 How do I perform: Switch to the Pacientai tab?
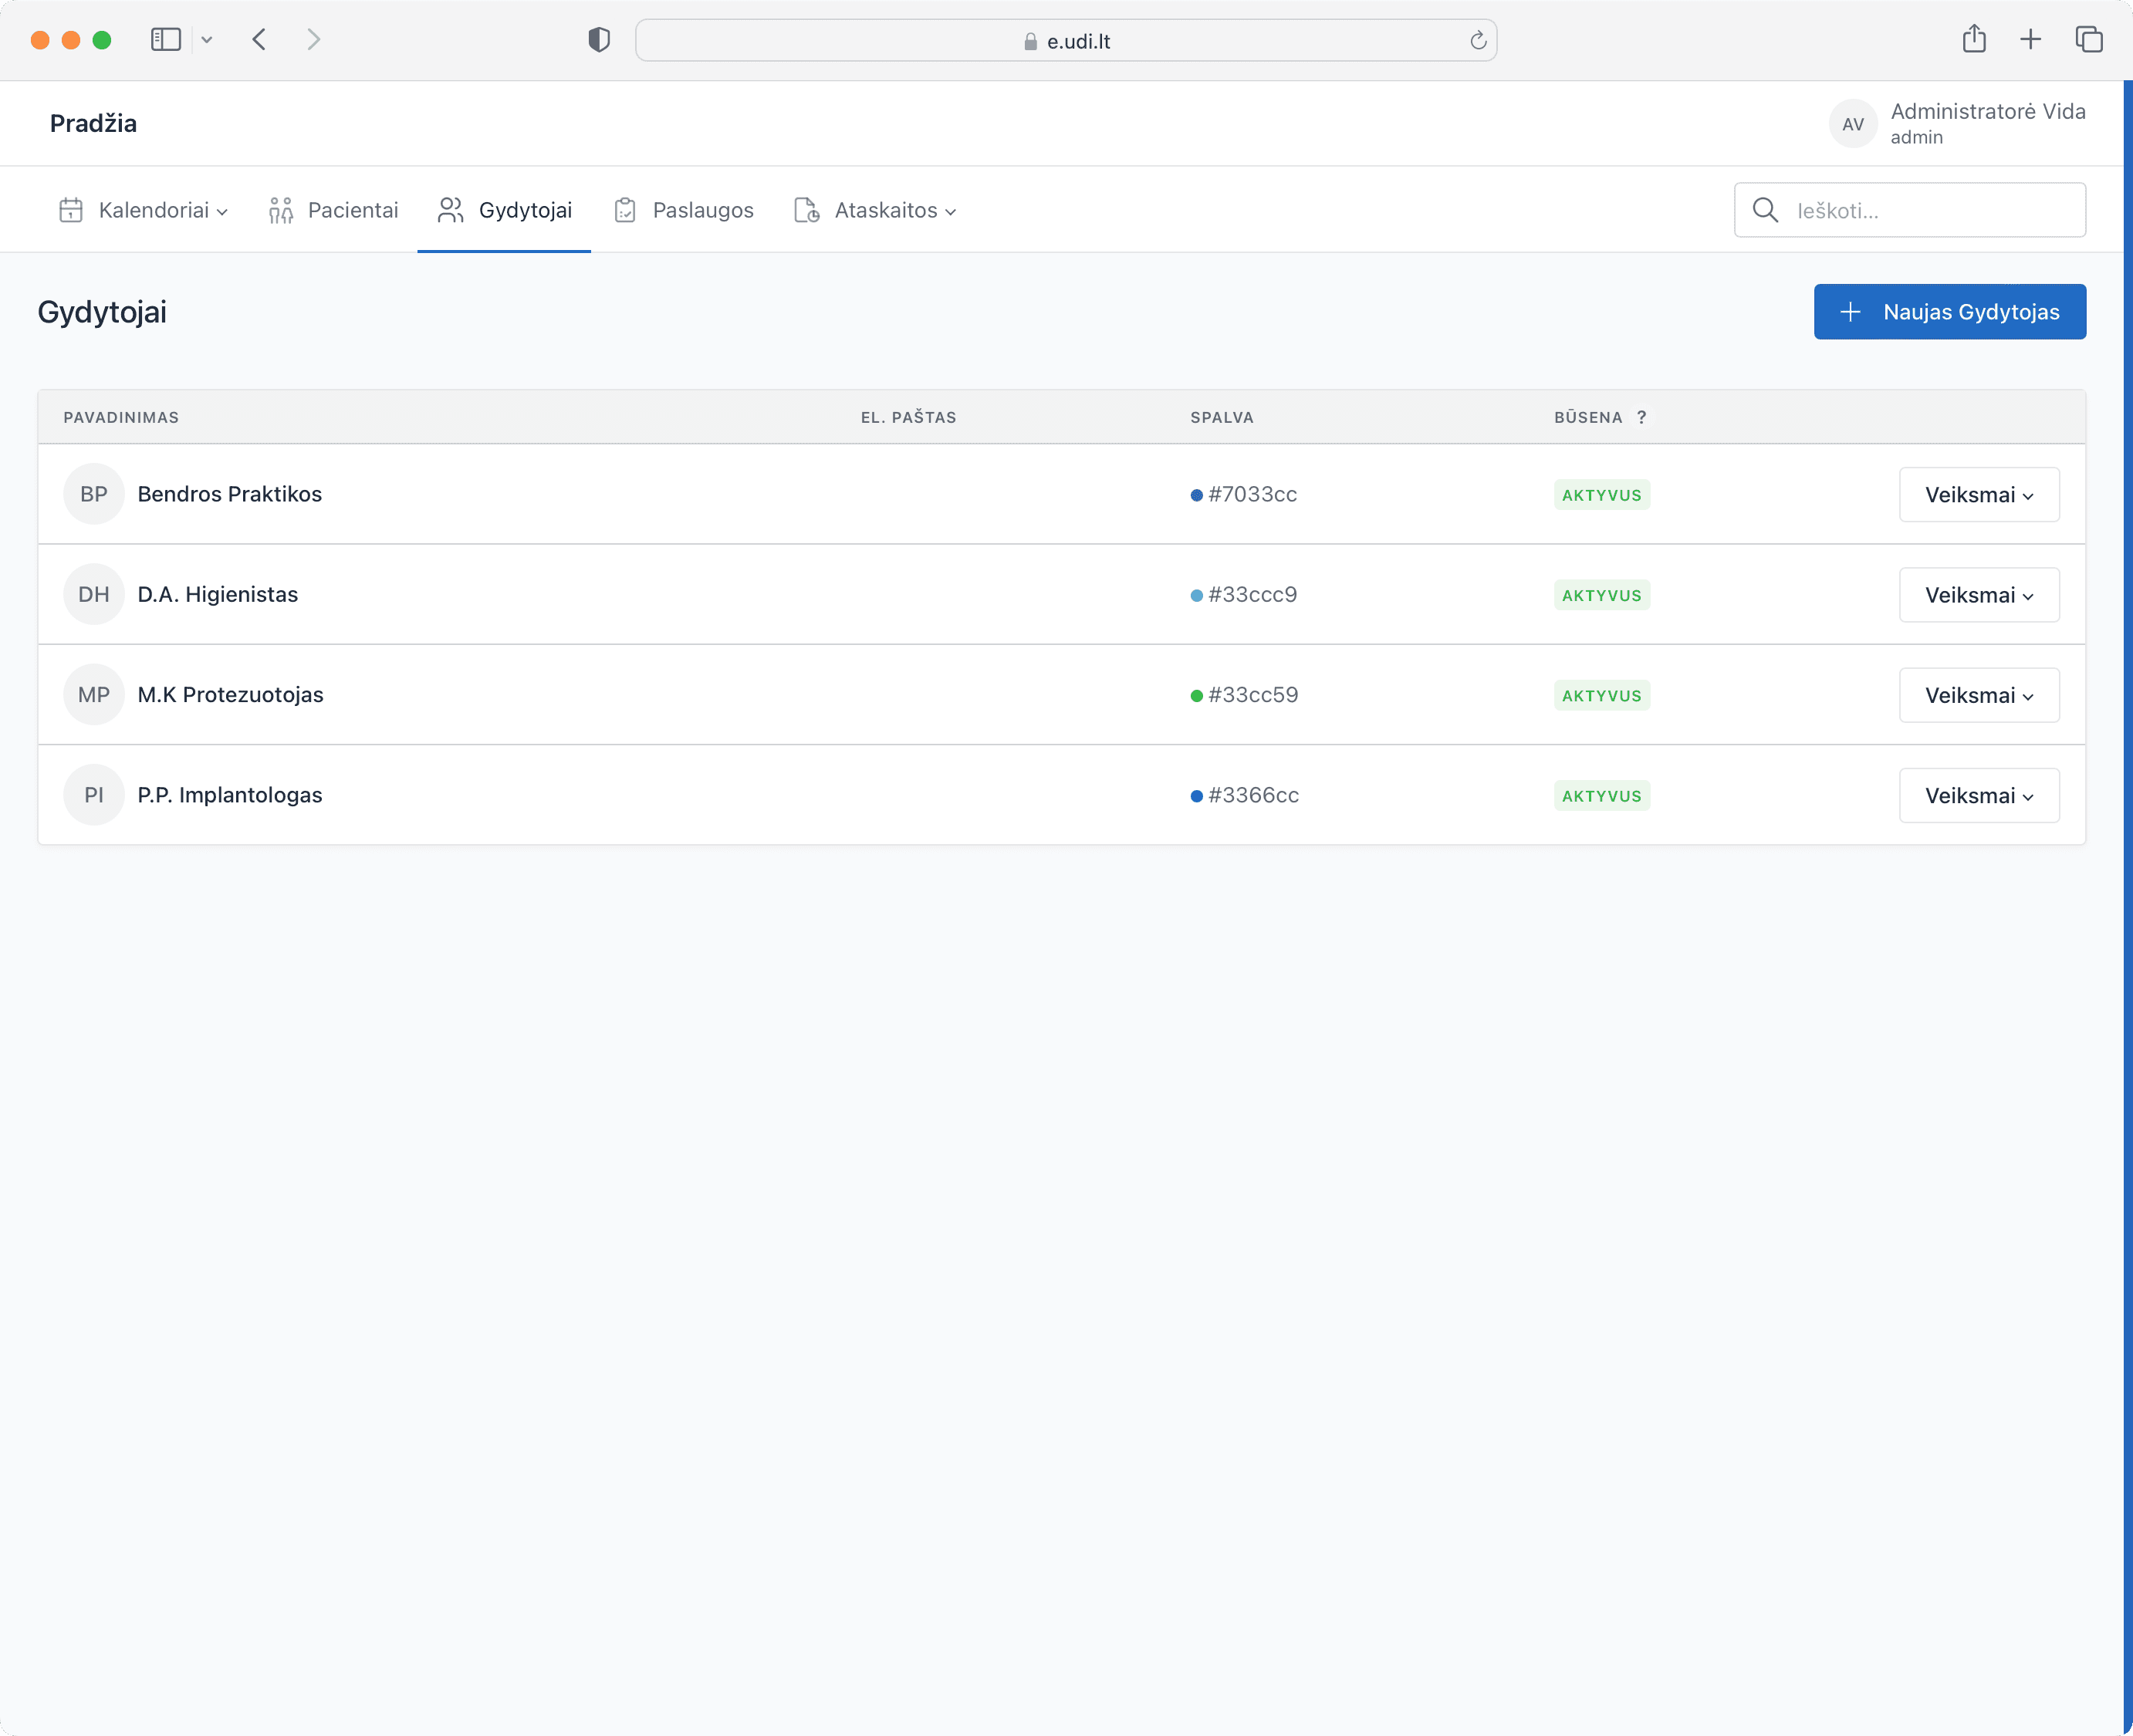tap(333, 210)
